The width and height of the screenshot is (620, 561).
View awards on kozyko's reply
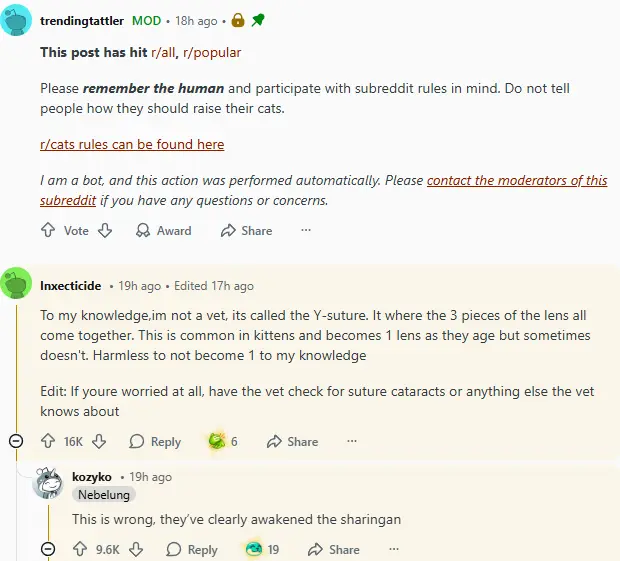262,549
